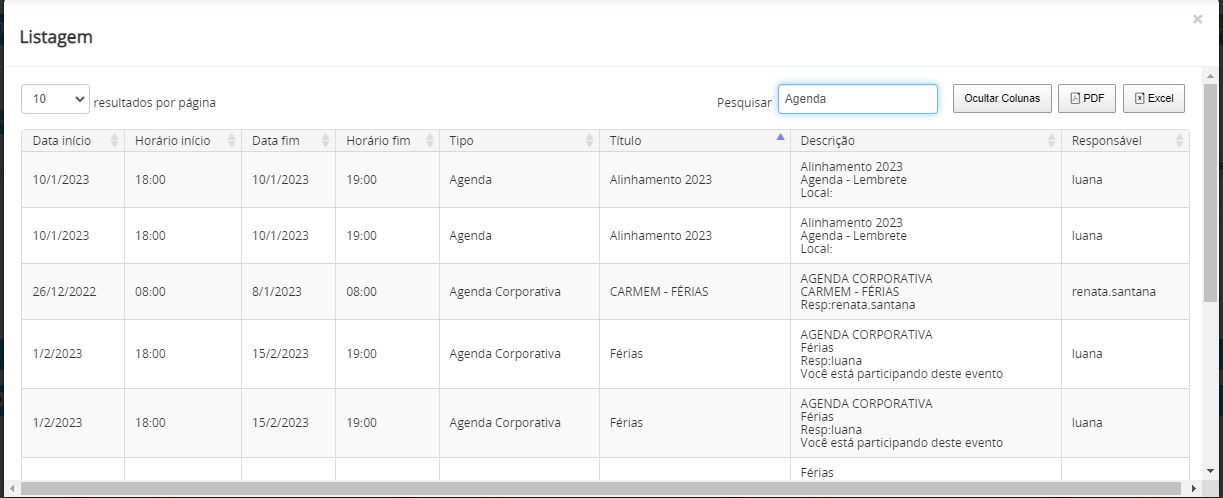Click sort arrows on Data início column

pos(115,141)
